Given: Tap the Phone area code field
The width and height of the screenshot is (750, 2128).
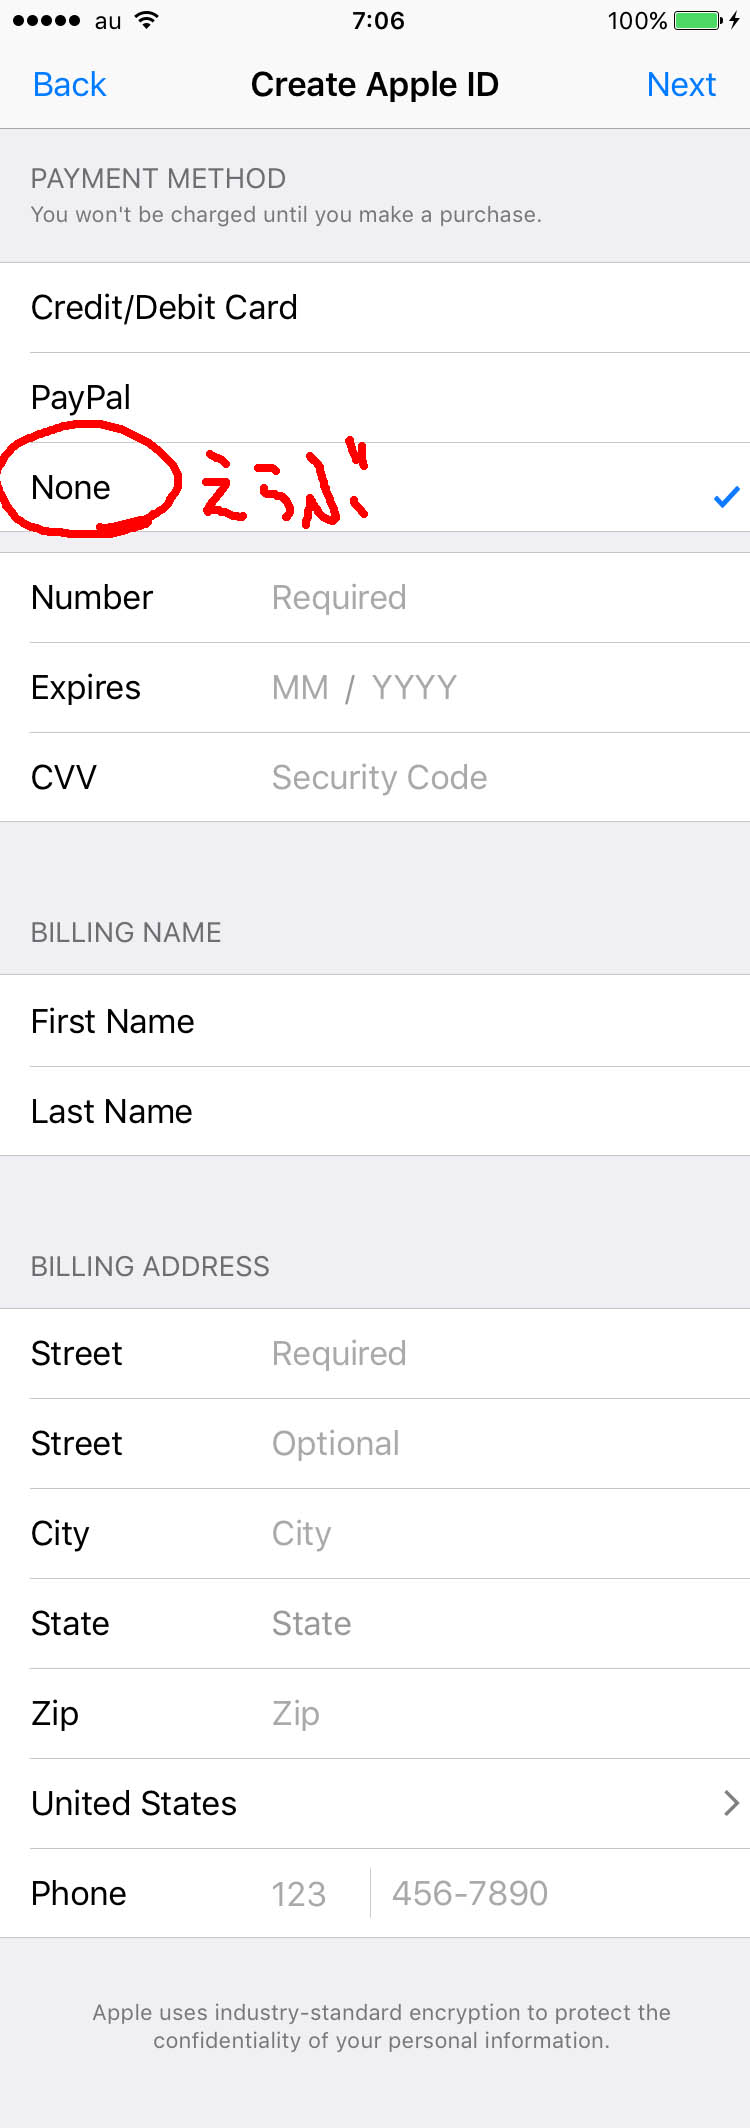Looking at the screenshot, I should pos(299,1894).
